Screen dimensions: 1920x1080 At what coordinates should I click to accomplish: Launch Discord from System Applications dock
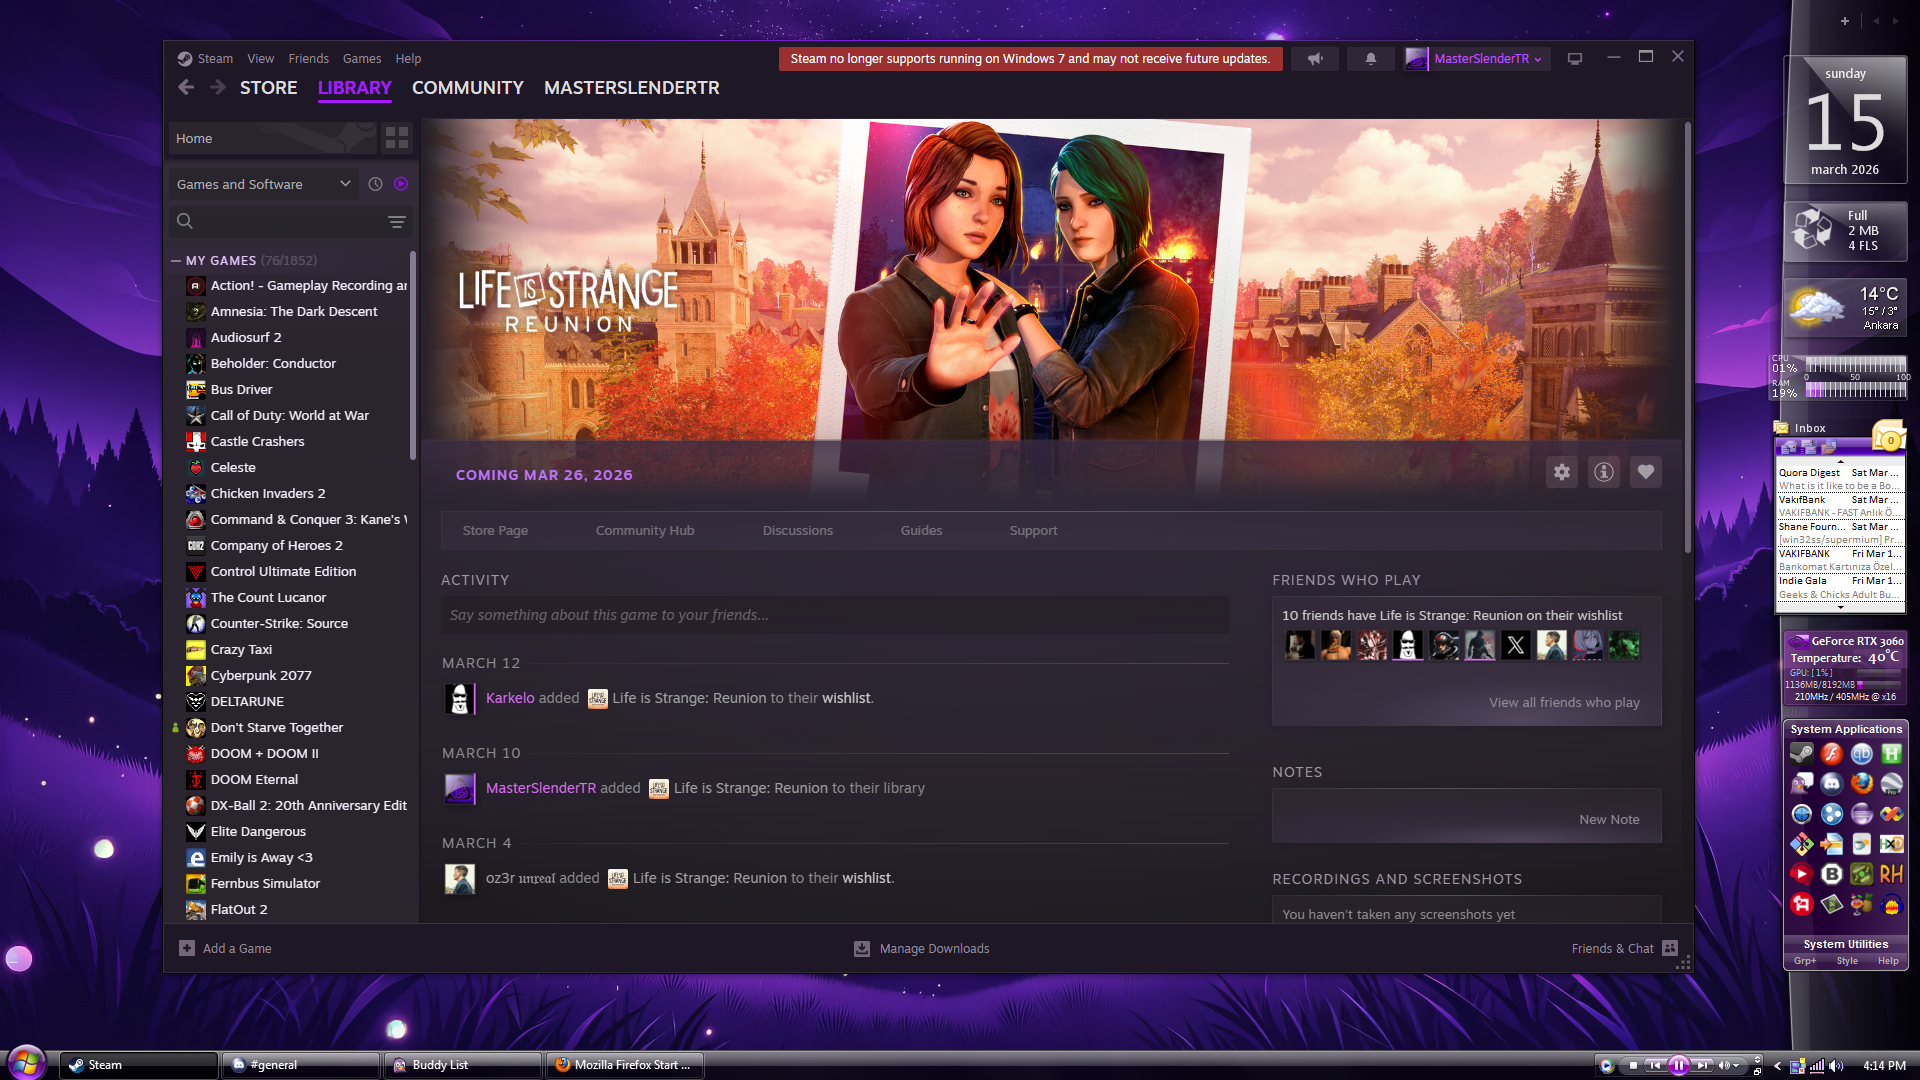(x=1832, y=784)
